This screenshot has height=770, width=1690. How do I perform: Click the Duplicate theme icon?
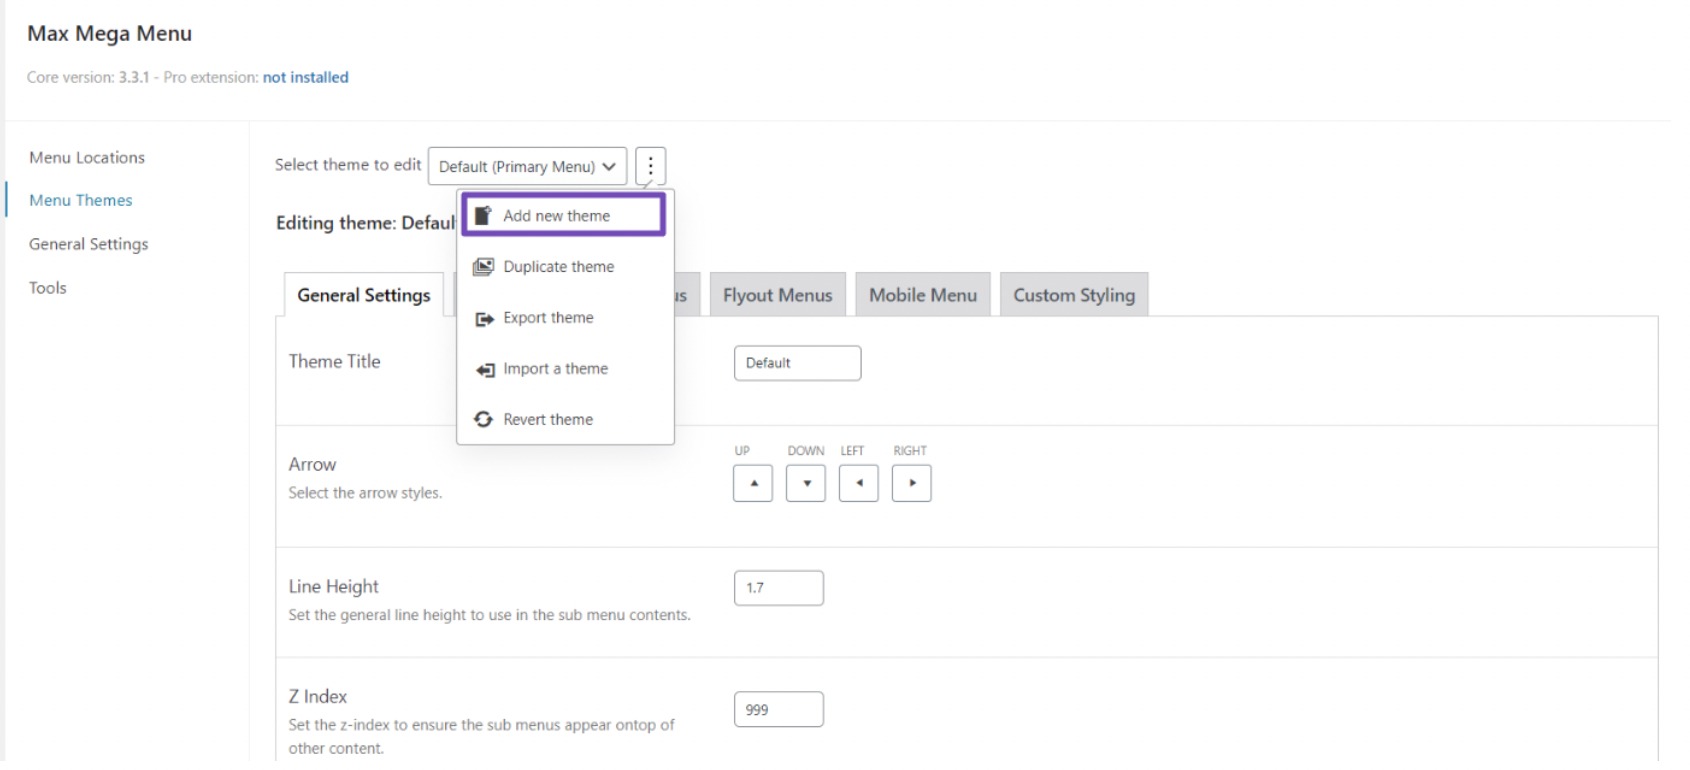(x=484, y=267)
